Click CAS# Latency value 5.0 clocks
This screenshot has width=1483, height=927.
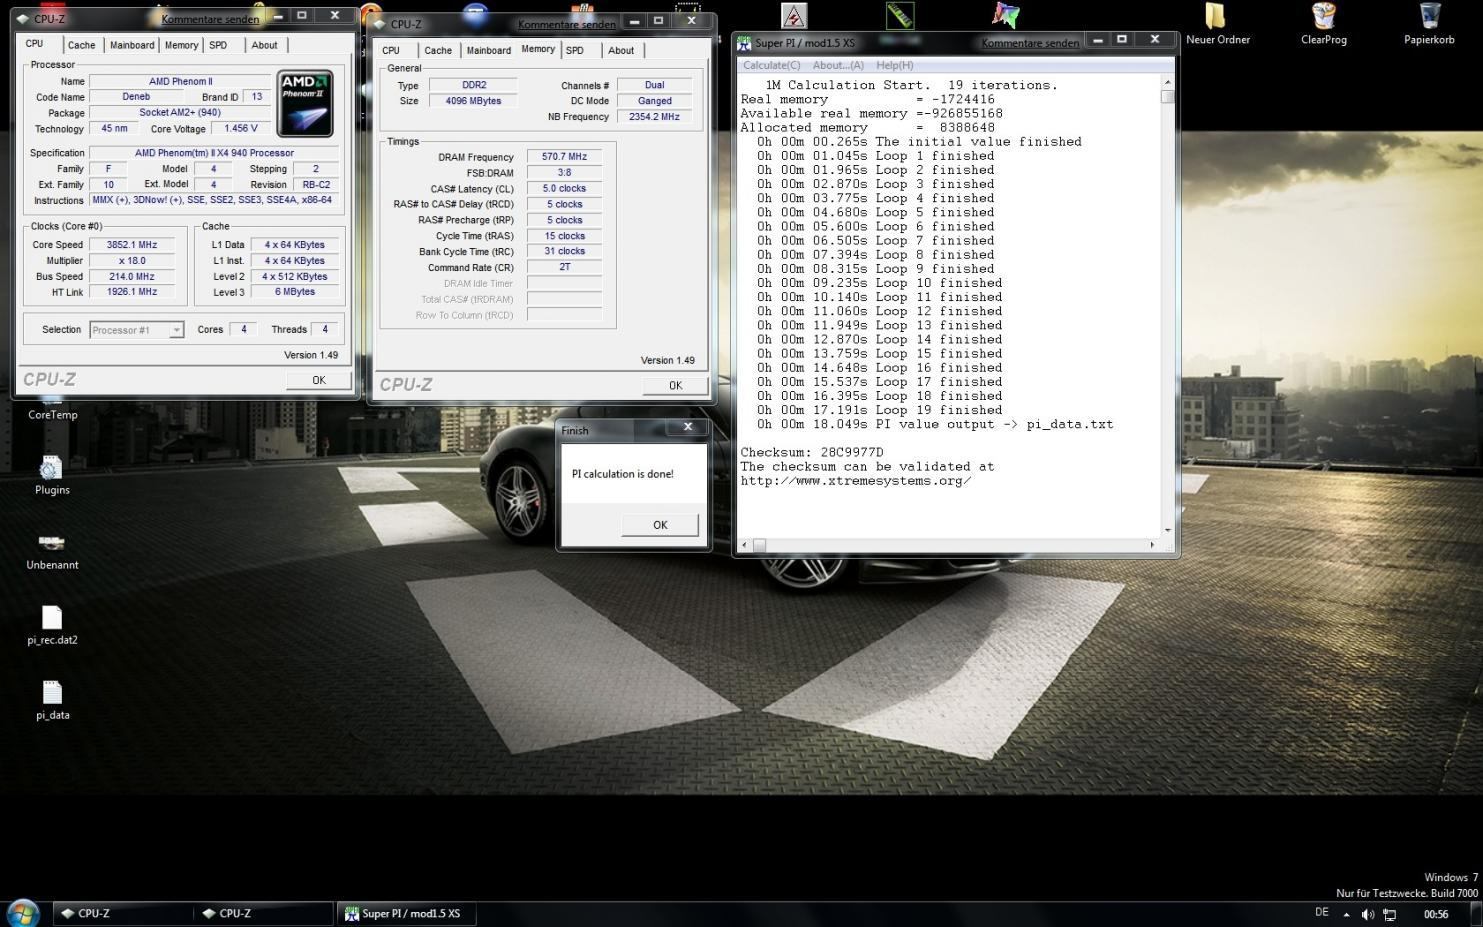click(564, 188)
